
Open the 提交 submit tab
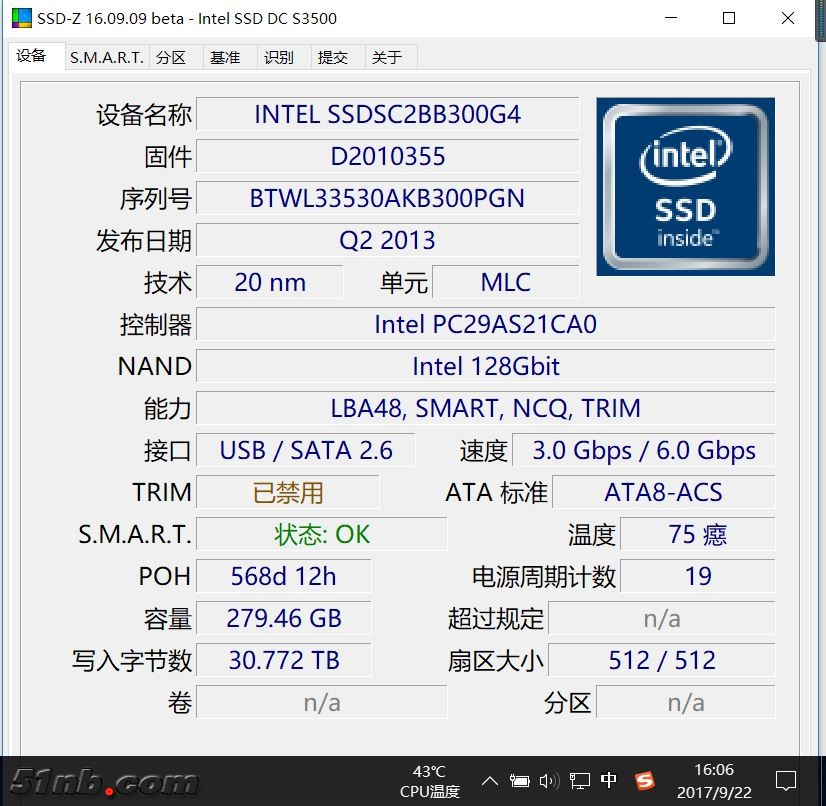[333, 57]
